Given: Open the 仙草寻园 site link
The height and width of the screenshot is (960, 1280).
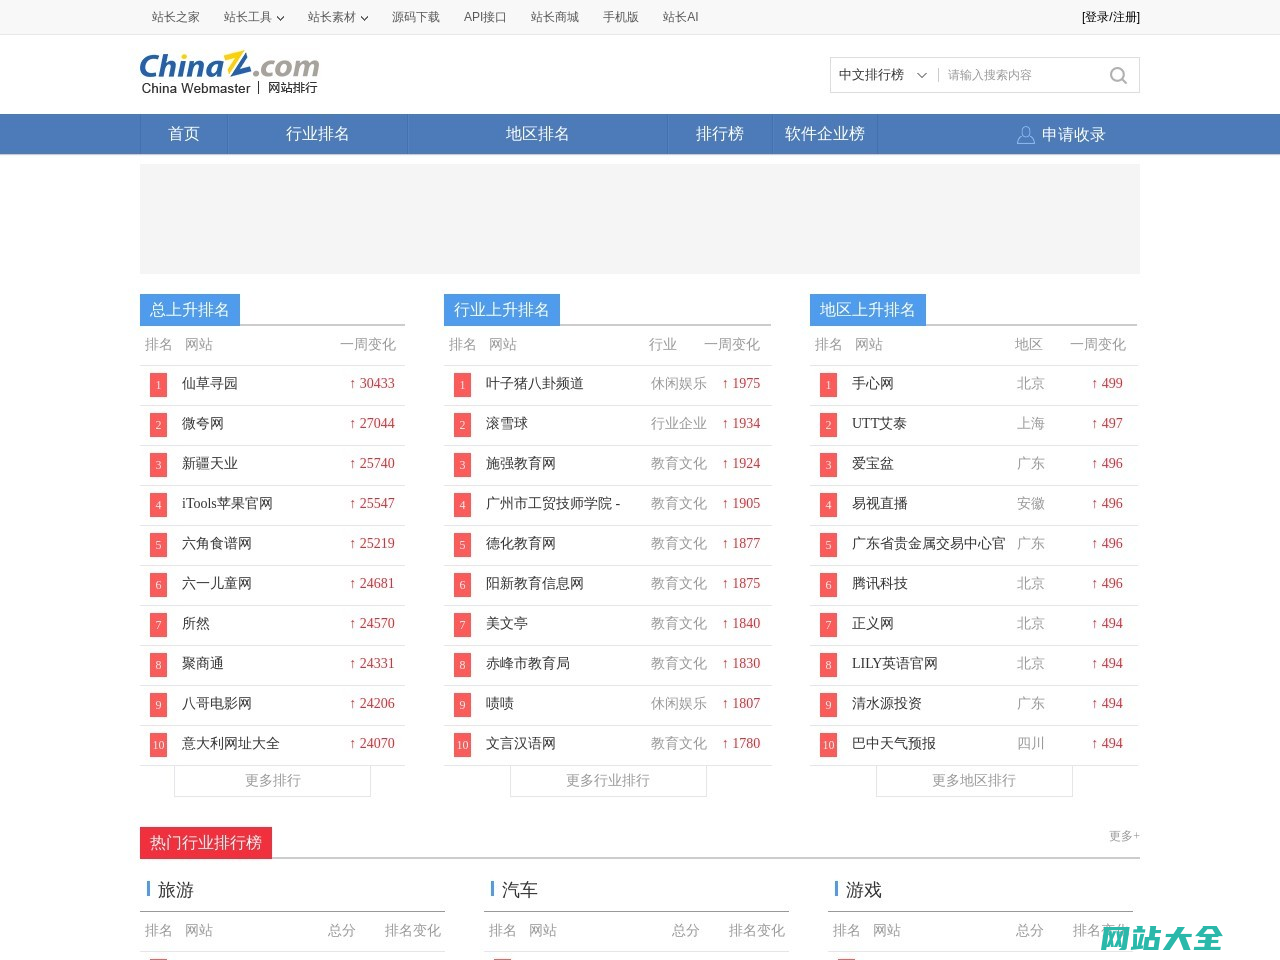Looking at the screenshot, I should 210,384.
